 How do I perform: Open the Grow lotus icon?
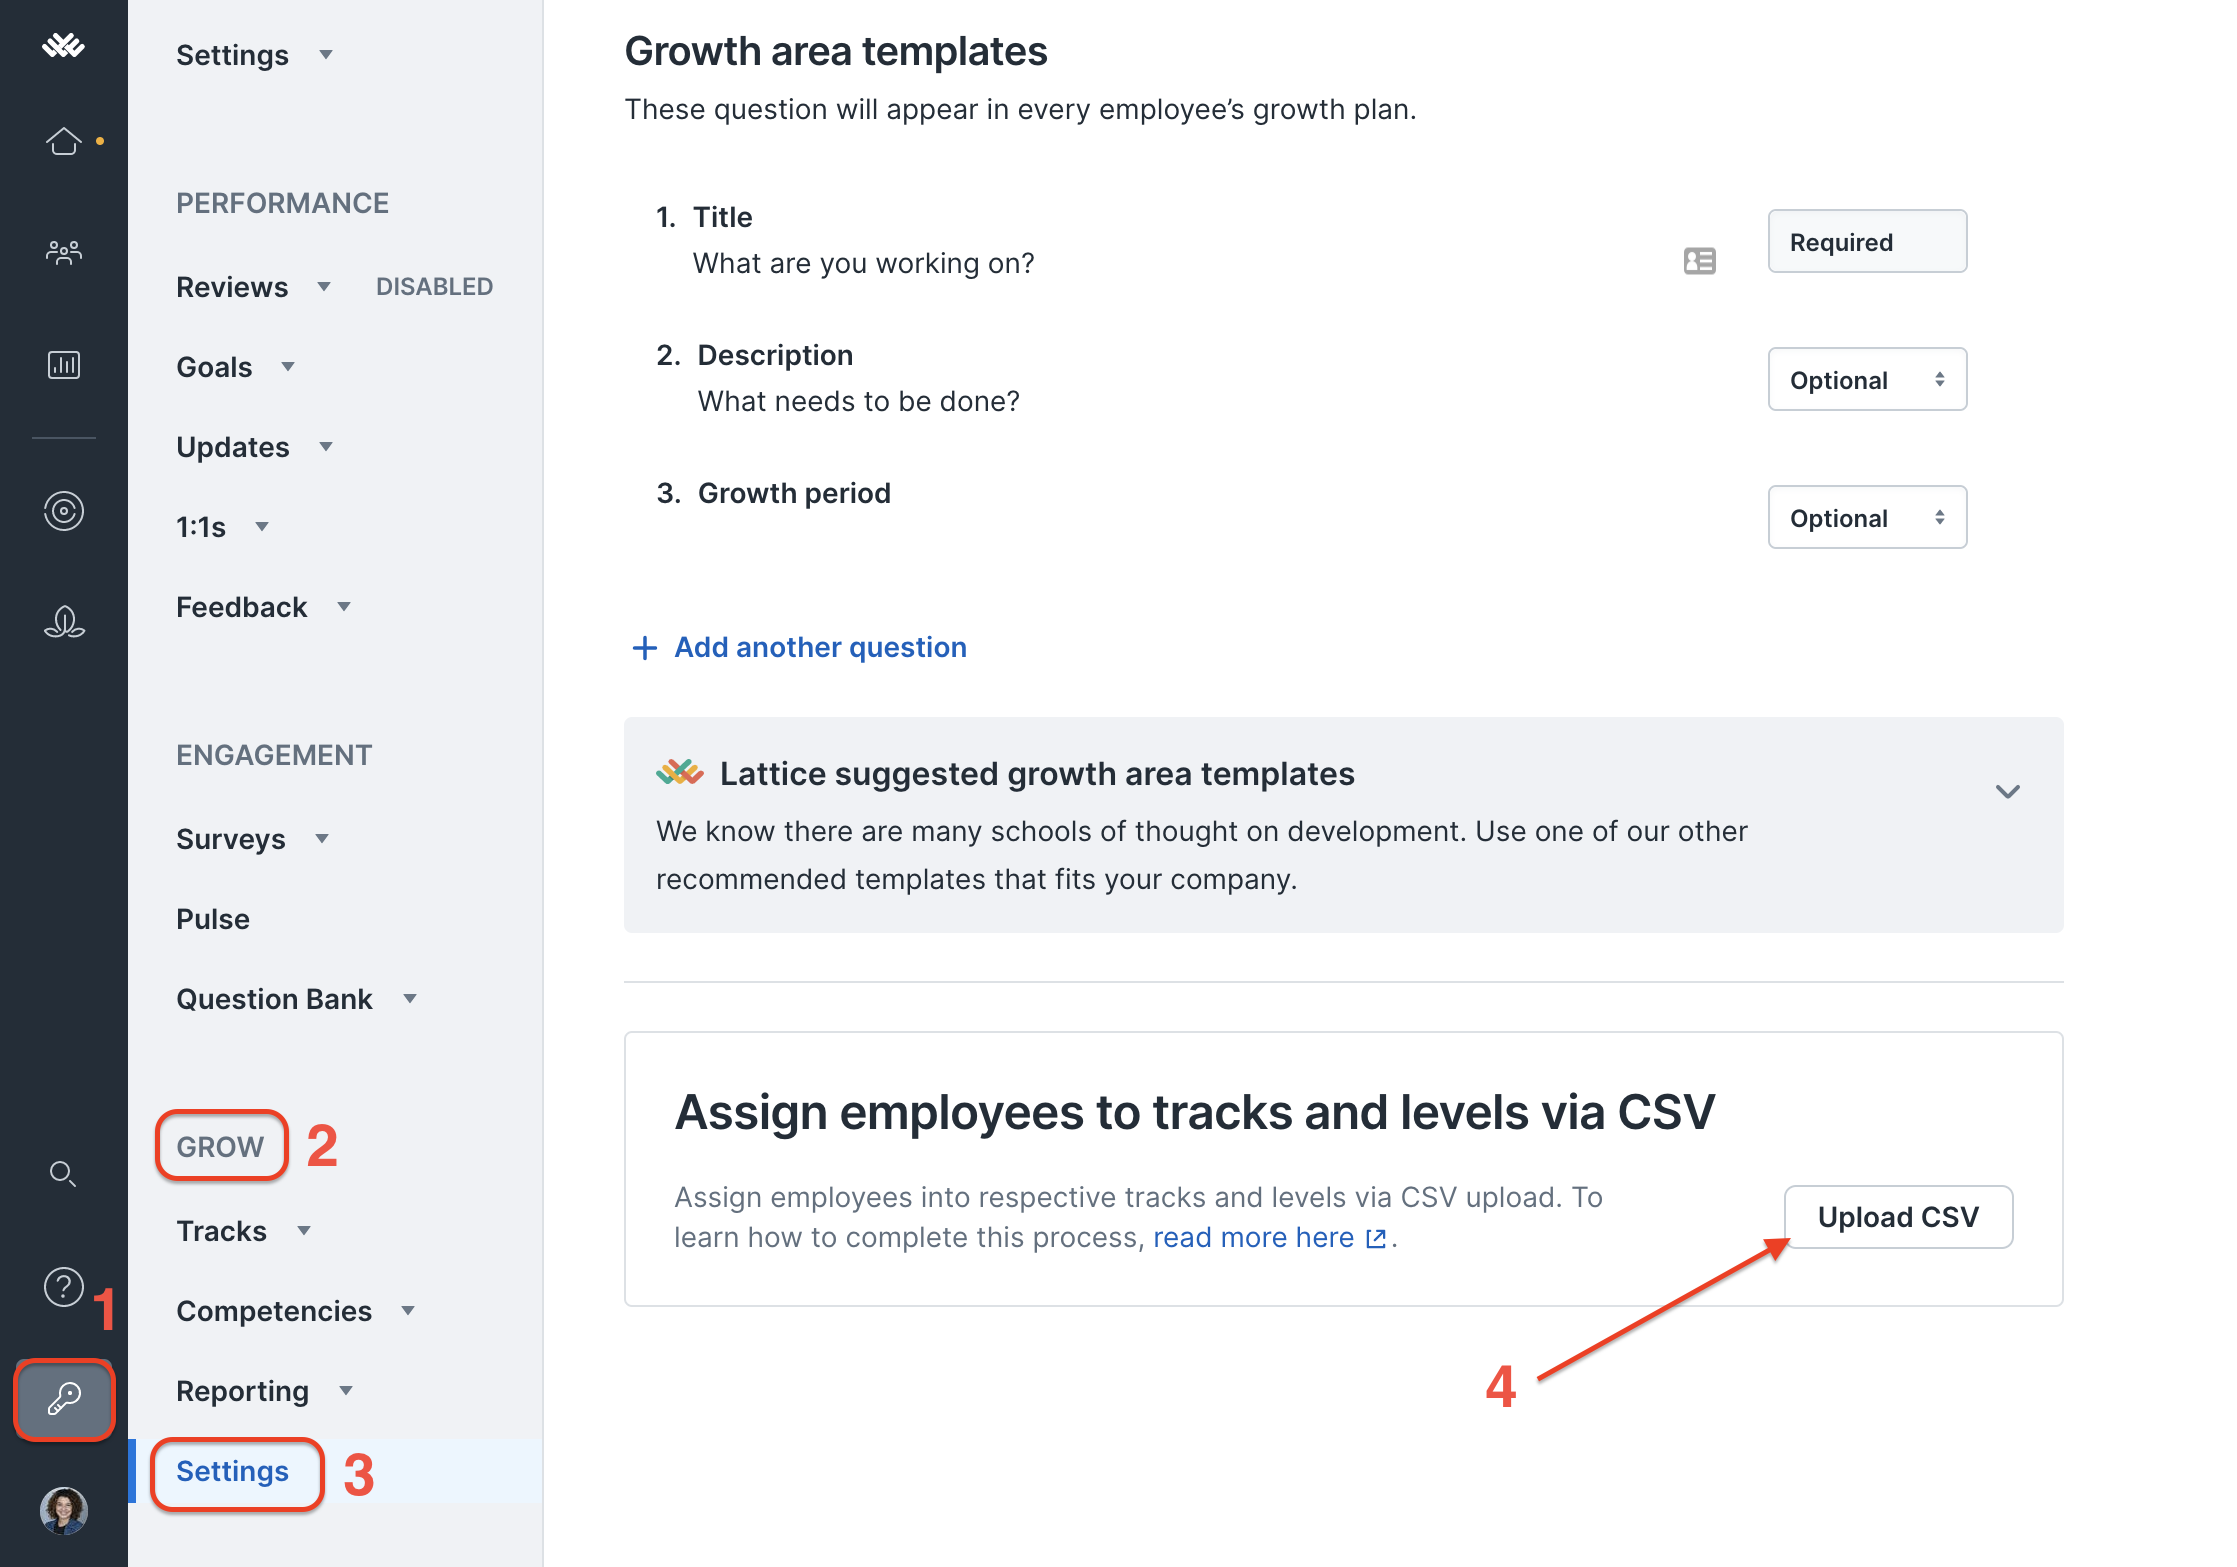pyautogui.click(x=63, y=622)
